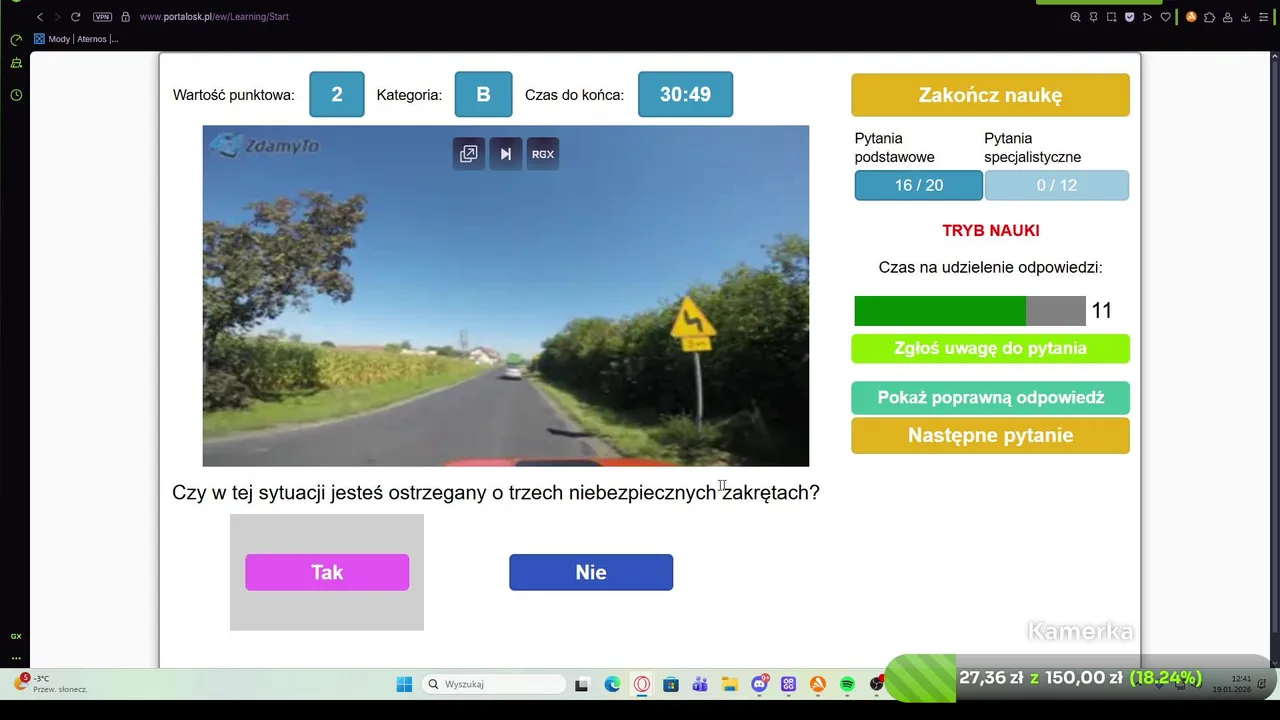Image resolution: width=1280 pixels, height=720 pixels.
Task: Open the Mody | Aternos bookmark
Action: [76, 39]
